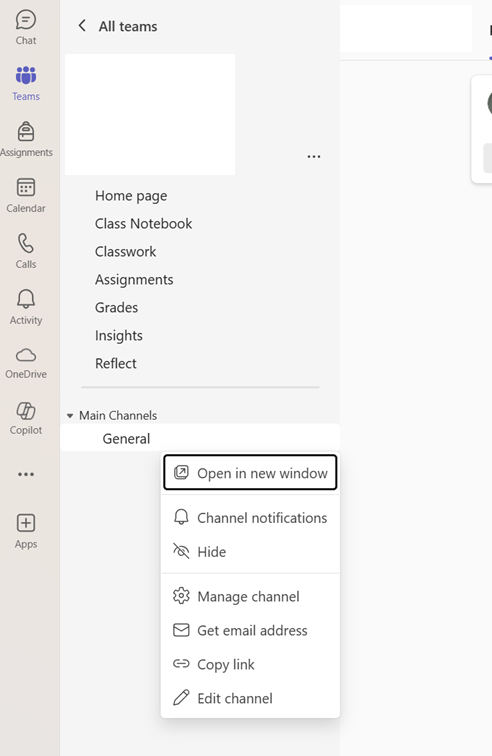Open the Class Notebook link
492x756 pixels.
point(143,224)
